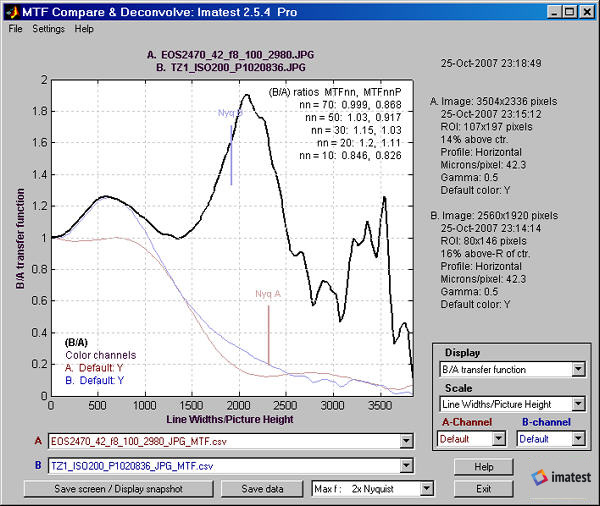Screen dimensions: 600x506
Task: Click the Help button near imatest logo
Action: [484, 467]
